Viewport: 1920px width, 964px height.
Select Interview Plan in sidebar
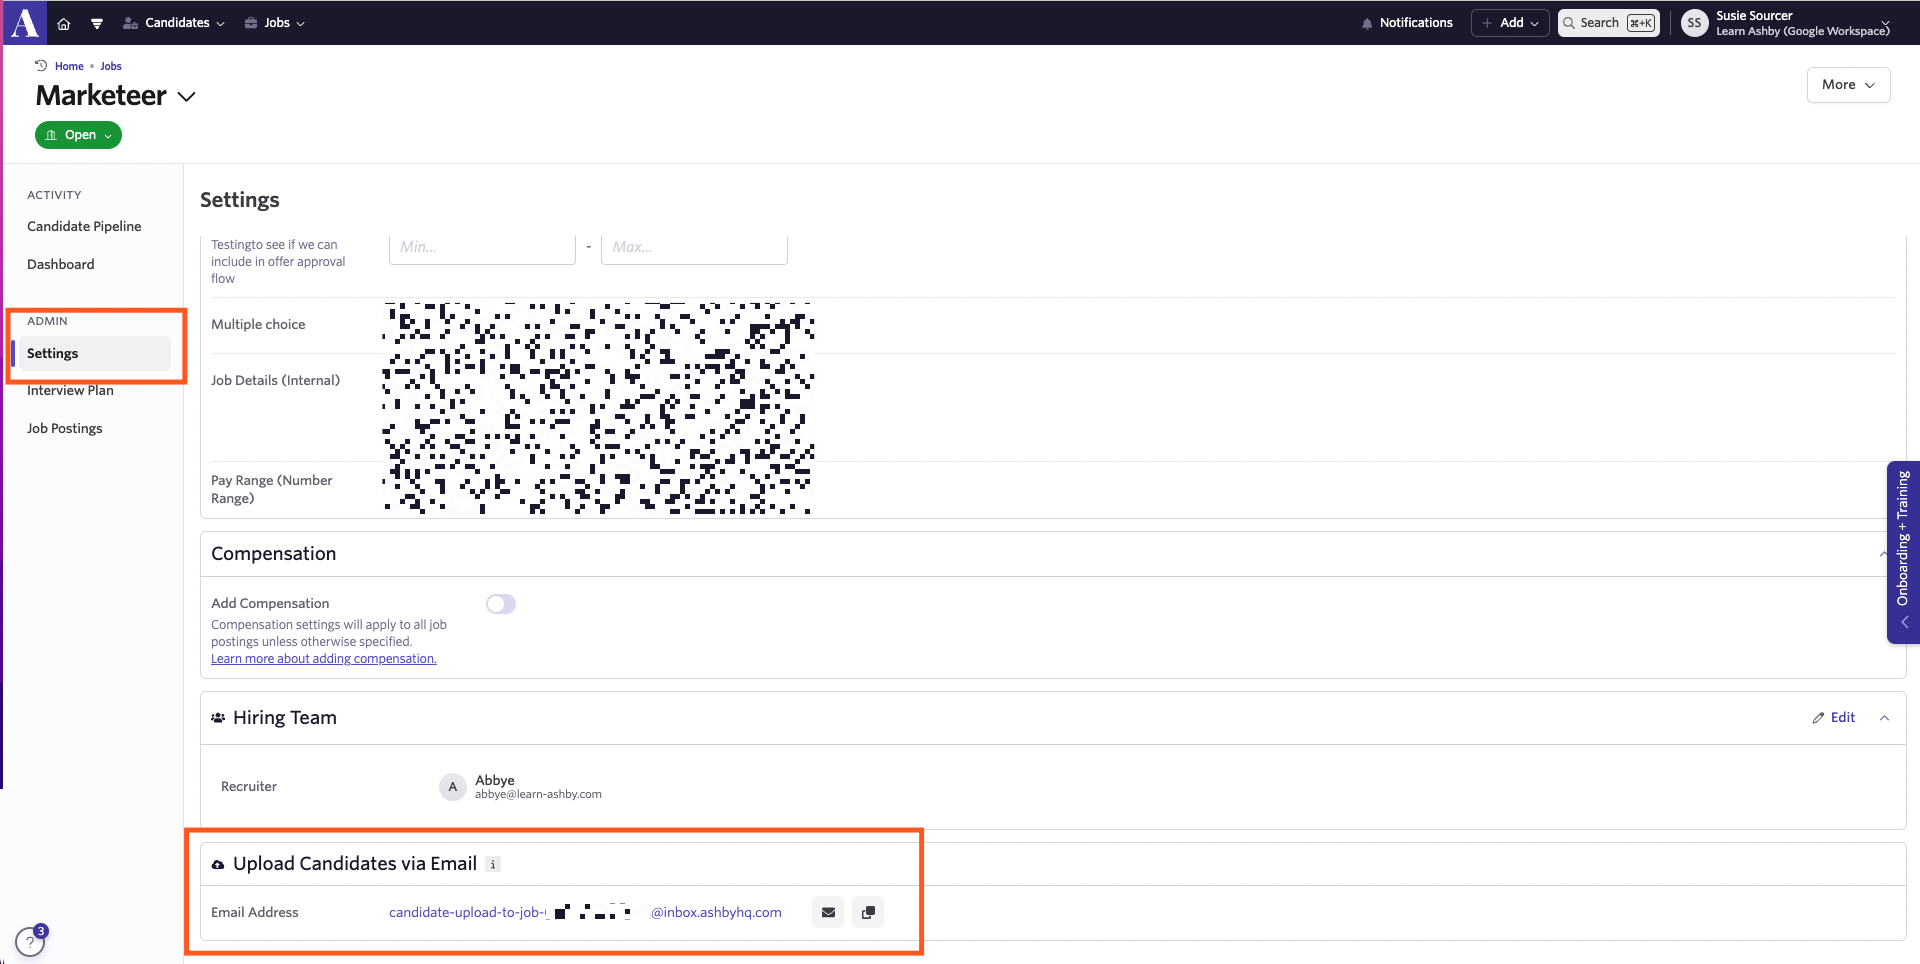tap(70, 390)
